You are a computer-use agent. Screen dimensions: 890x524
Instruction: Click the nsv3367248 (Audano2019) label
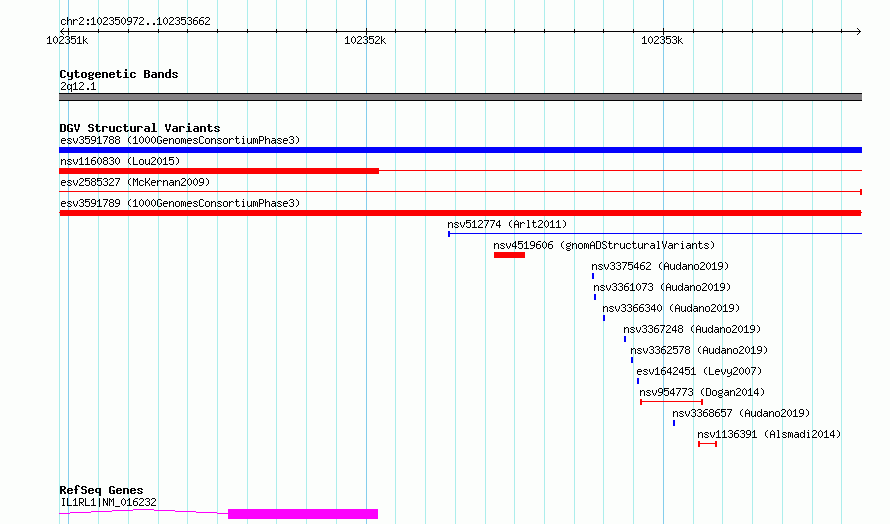(692, 329)
